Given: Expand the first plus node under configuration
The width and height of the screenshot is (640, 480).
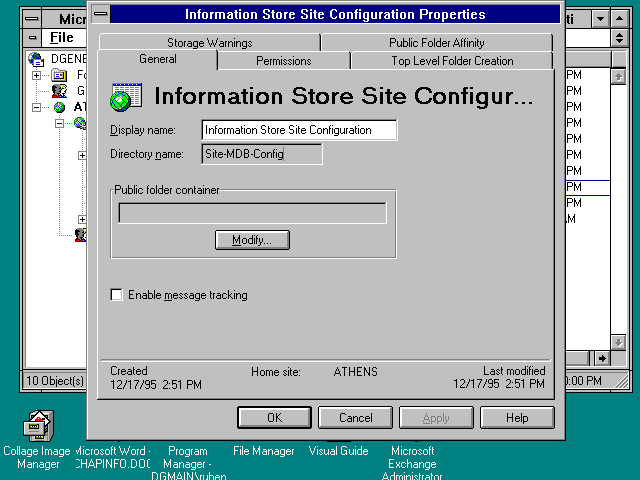Looking at the screenshot, I should pyautogui.click(x=82, y=156).
